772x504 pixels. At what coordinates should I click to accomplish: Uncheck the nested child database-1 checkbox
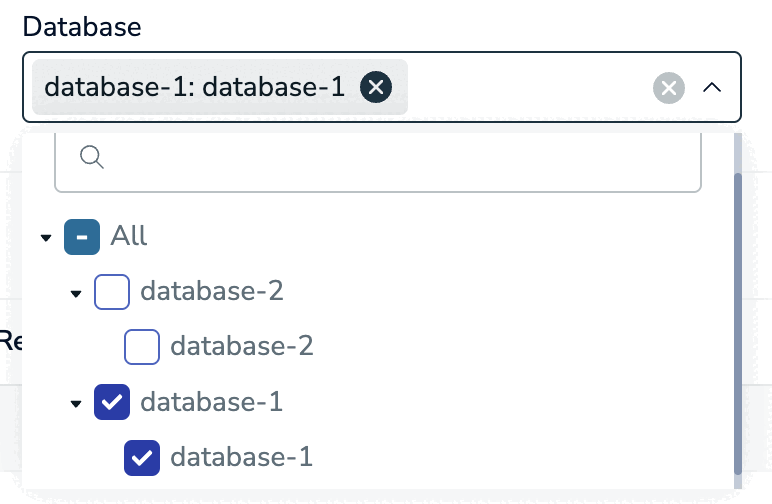[x=142, y=457]
